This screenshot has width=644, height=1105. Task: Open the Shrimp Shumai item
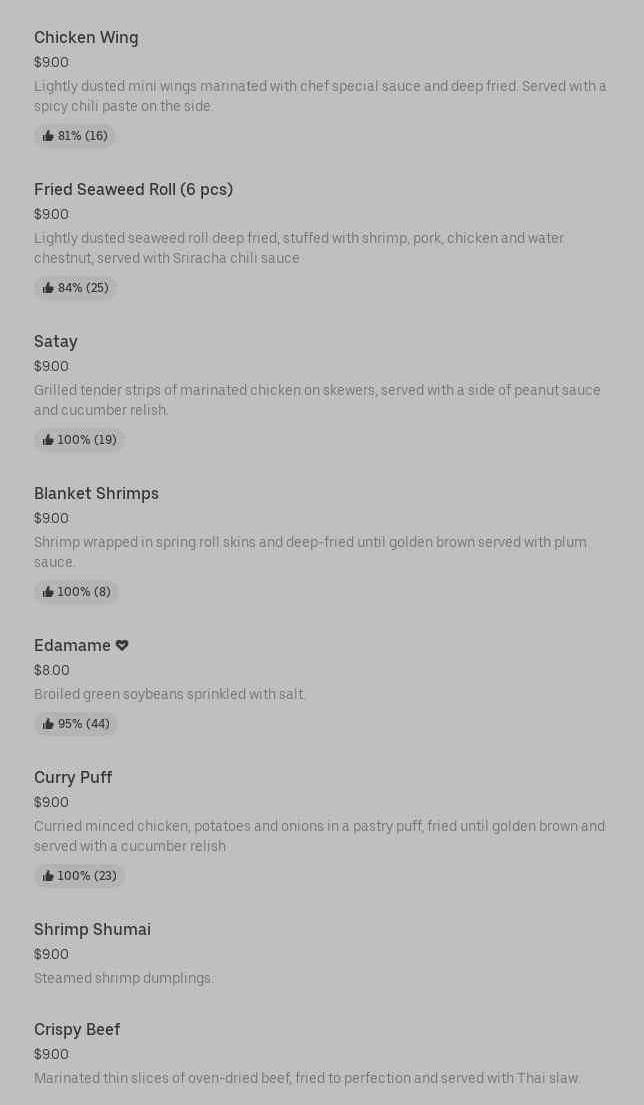click(x=92, y=930)
